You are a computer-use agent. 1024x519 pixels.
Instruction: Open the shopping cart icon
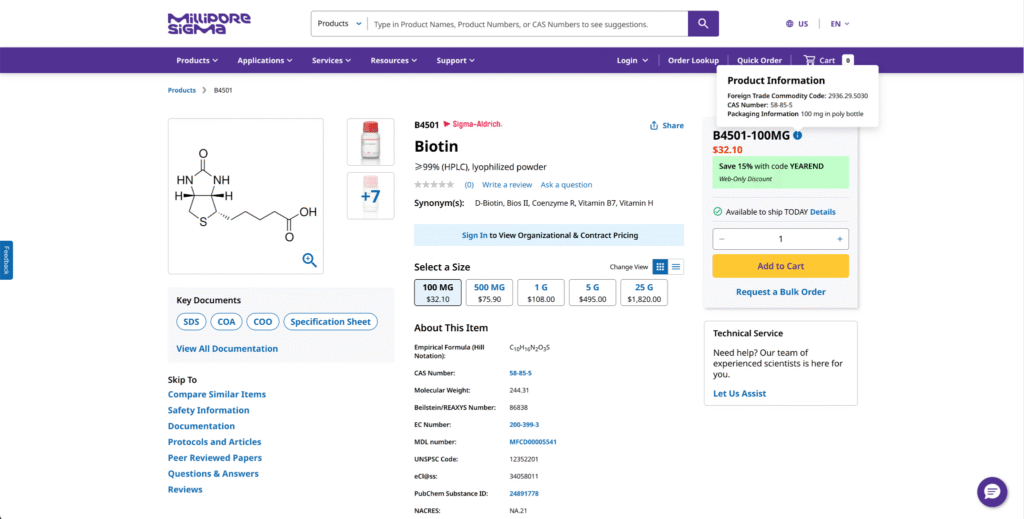point(810,60)
